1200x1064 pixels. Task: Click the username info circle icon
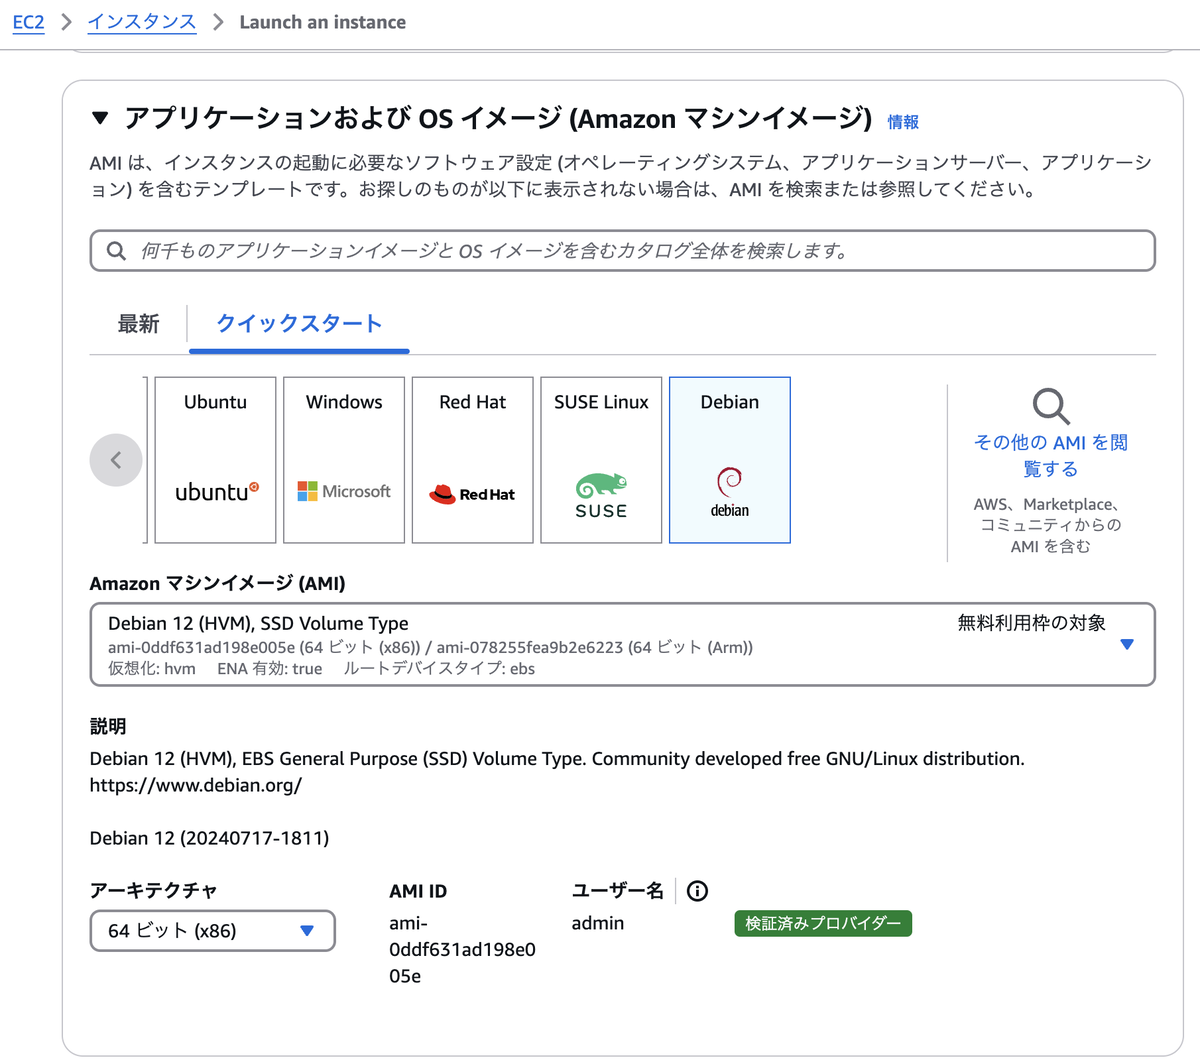point(698,891)
